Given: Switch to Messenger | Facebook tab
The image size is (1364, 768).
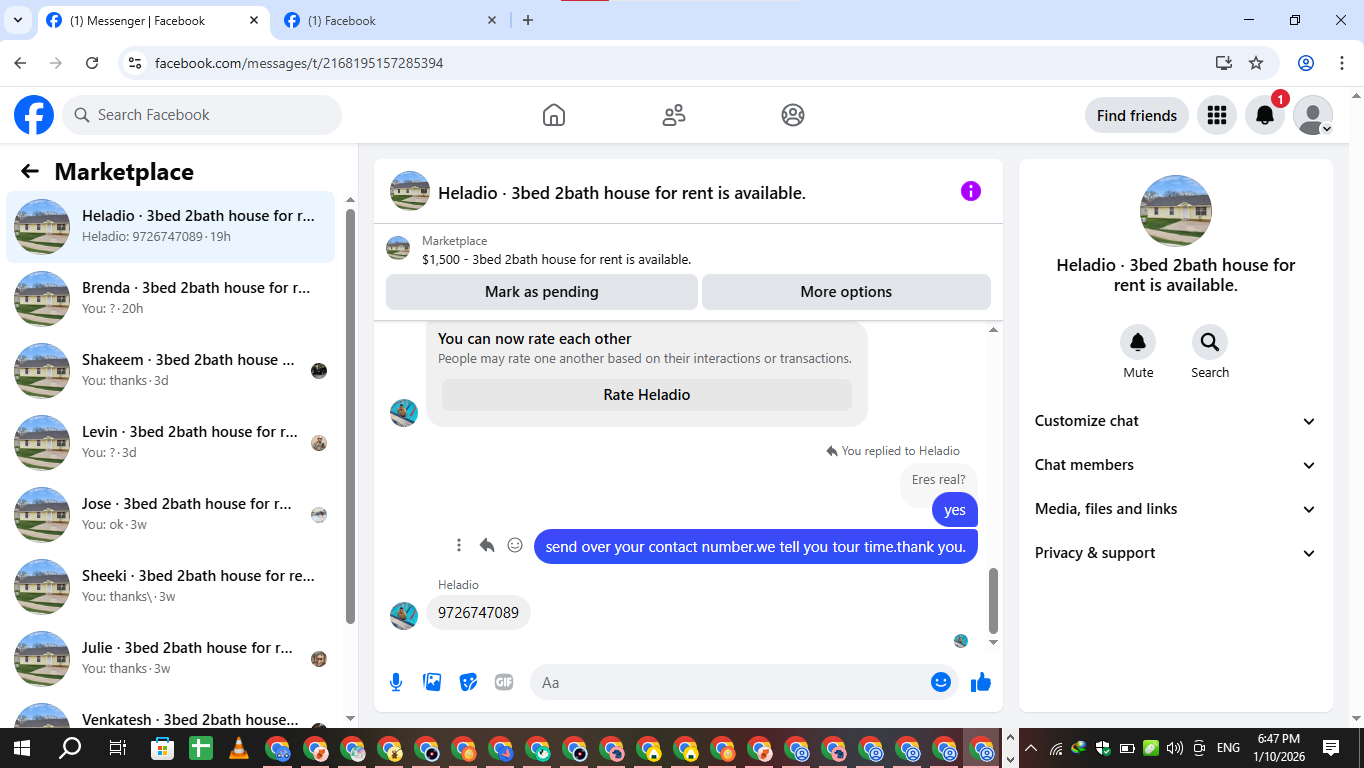Looking at the screenshot, I should 152,20.
